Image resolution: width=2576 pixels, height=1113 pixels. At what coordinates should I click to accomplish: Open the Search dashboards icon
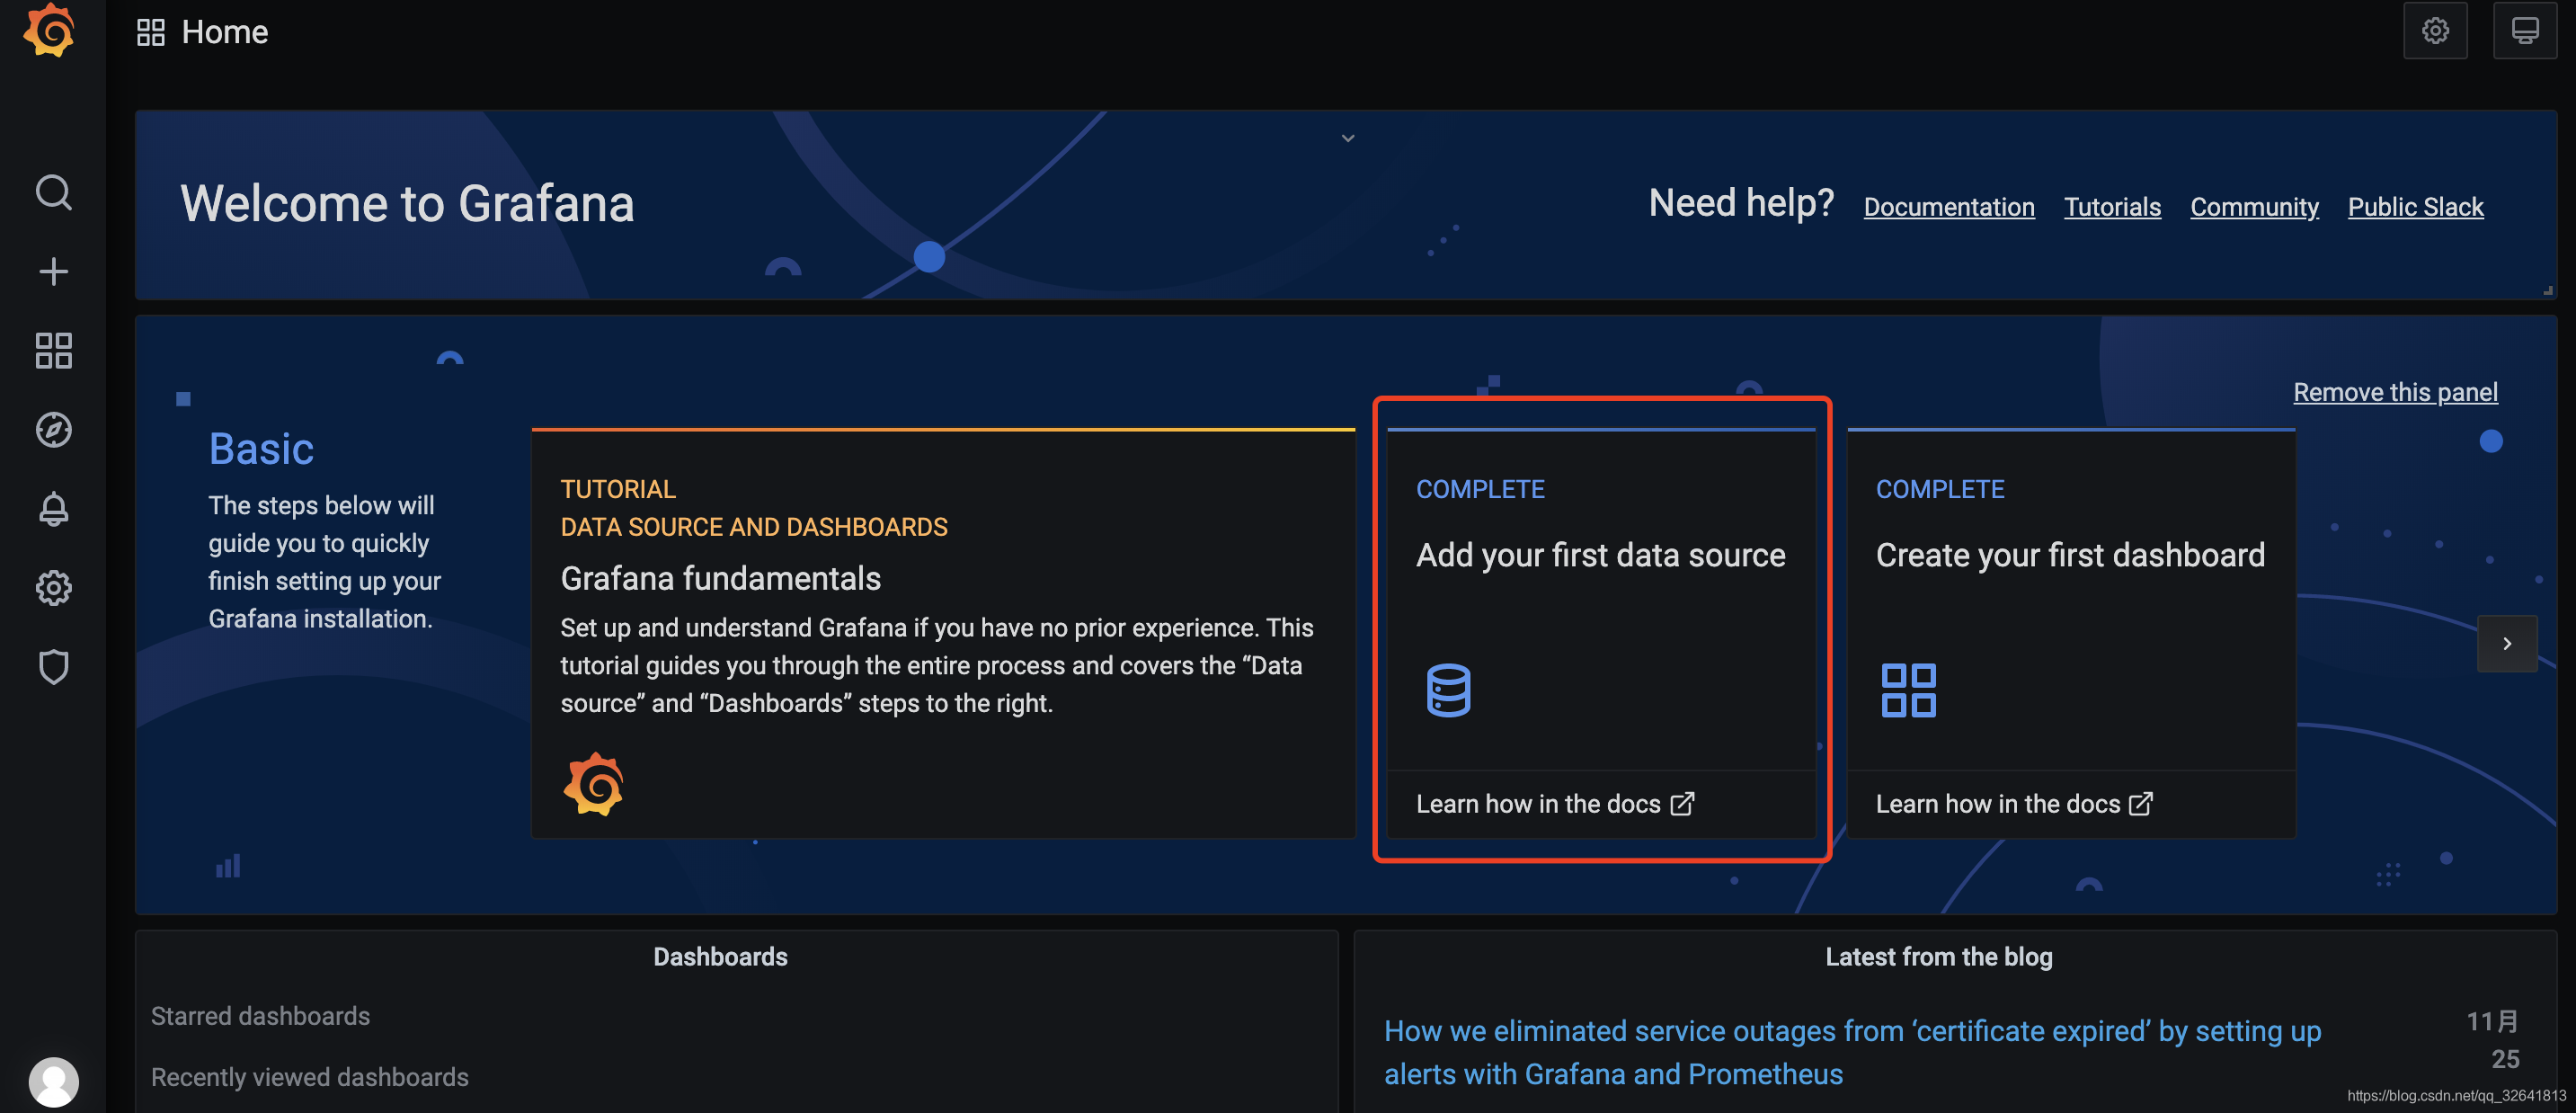(x=54, y=191)
